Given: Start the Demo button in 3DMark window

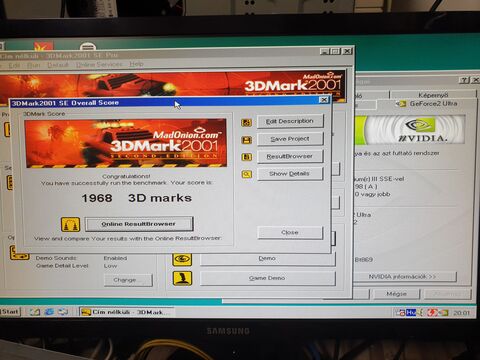Looking at the screenshot, I should [267, 259].
